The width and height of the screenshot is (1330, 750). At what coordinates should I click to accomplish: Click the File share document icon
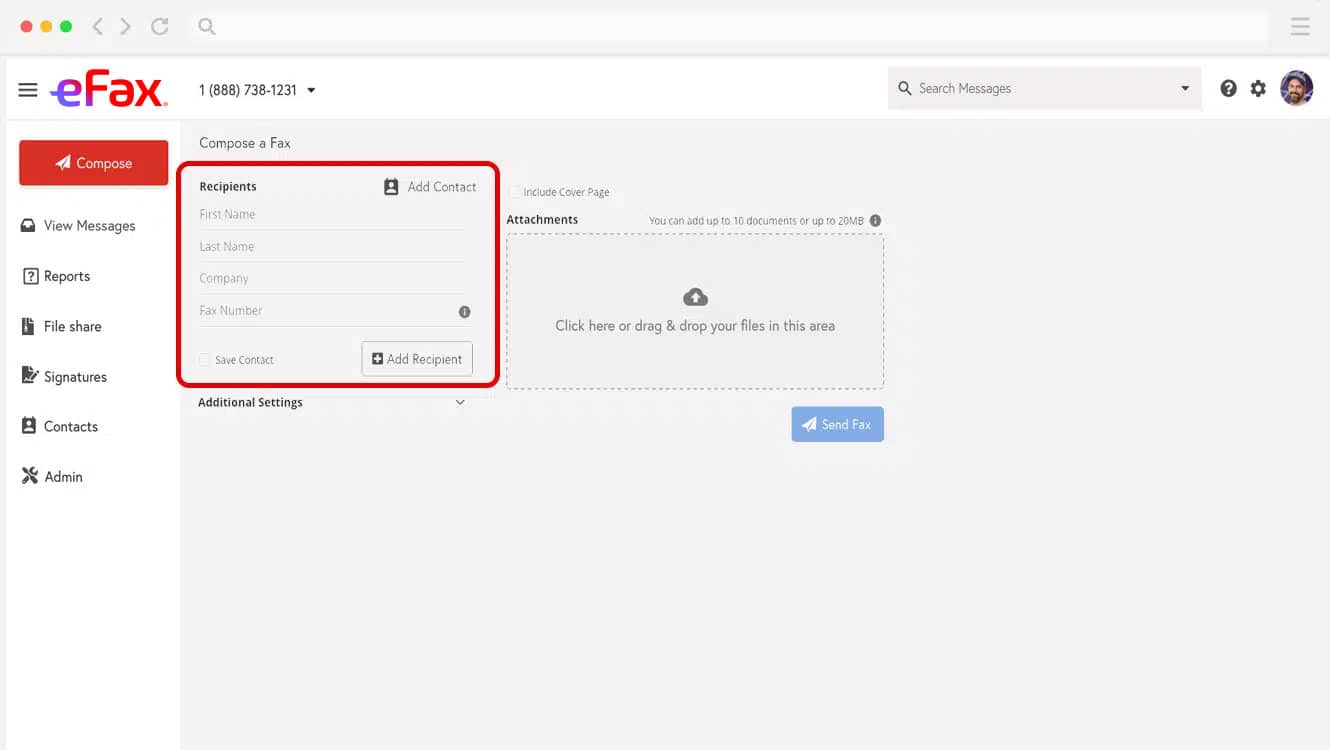(30, 326)
